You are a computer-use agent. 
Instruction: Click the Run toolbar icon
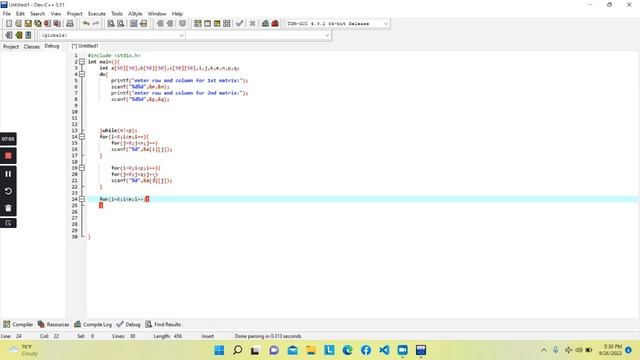[x=207, y=24]
